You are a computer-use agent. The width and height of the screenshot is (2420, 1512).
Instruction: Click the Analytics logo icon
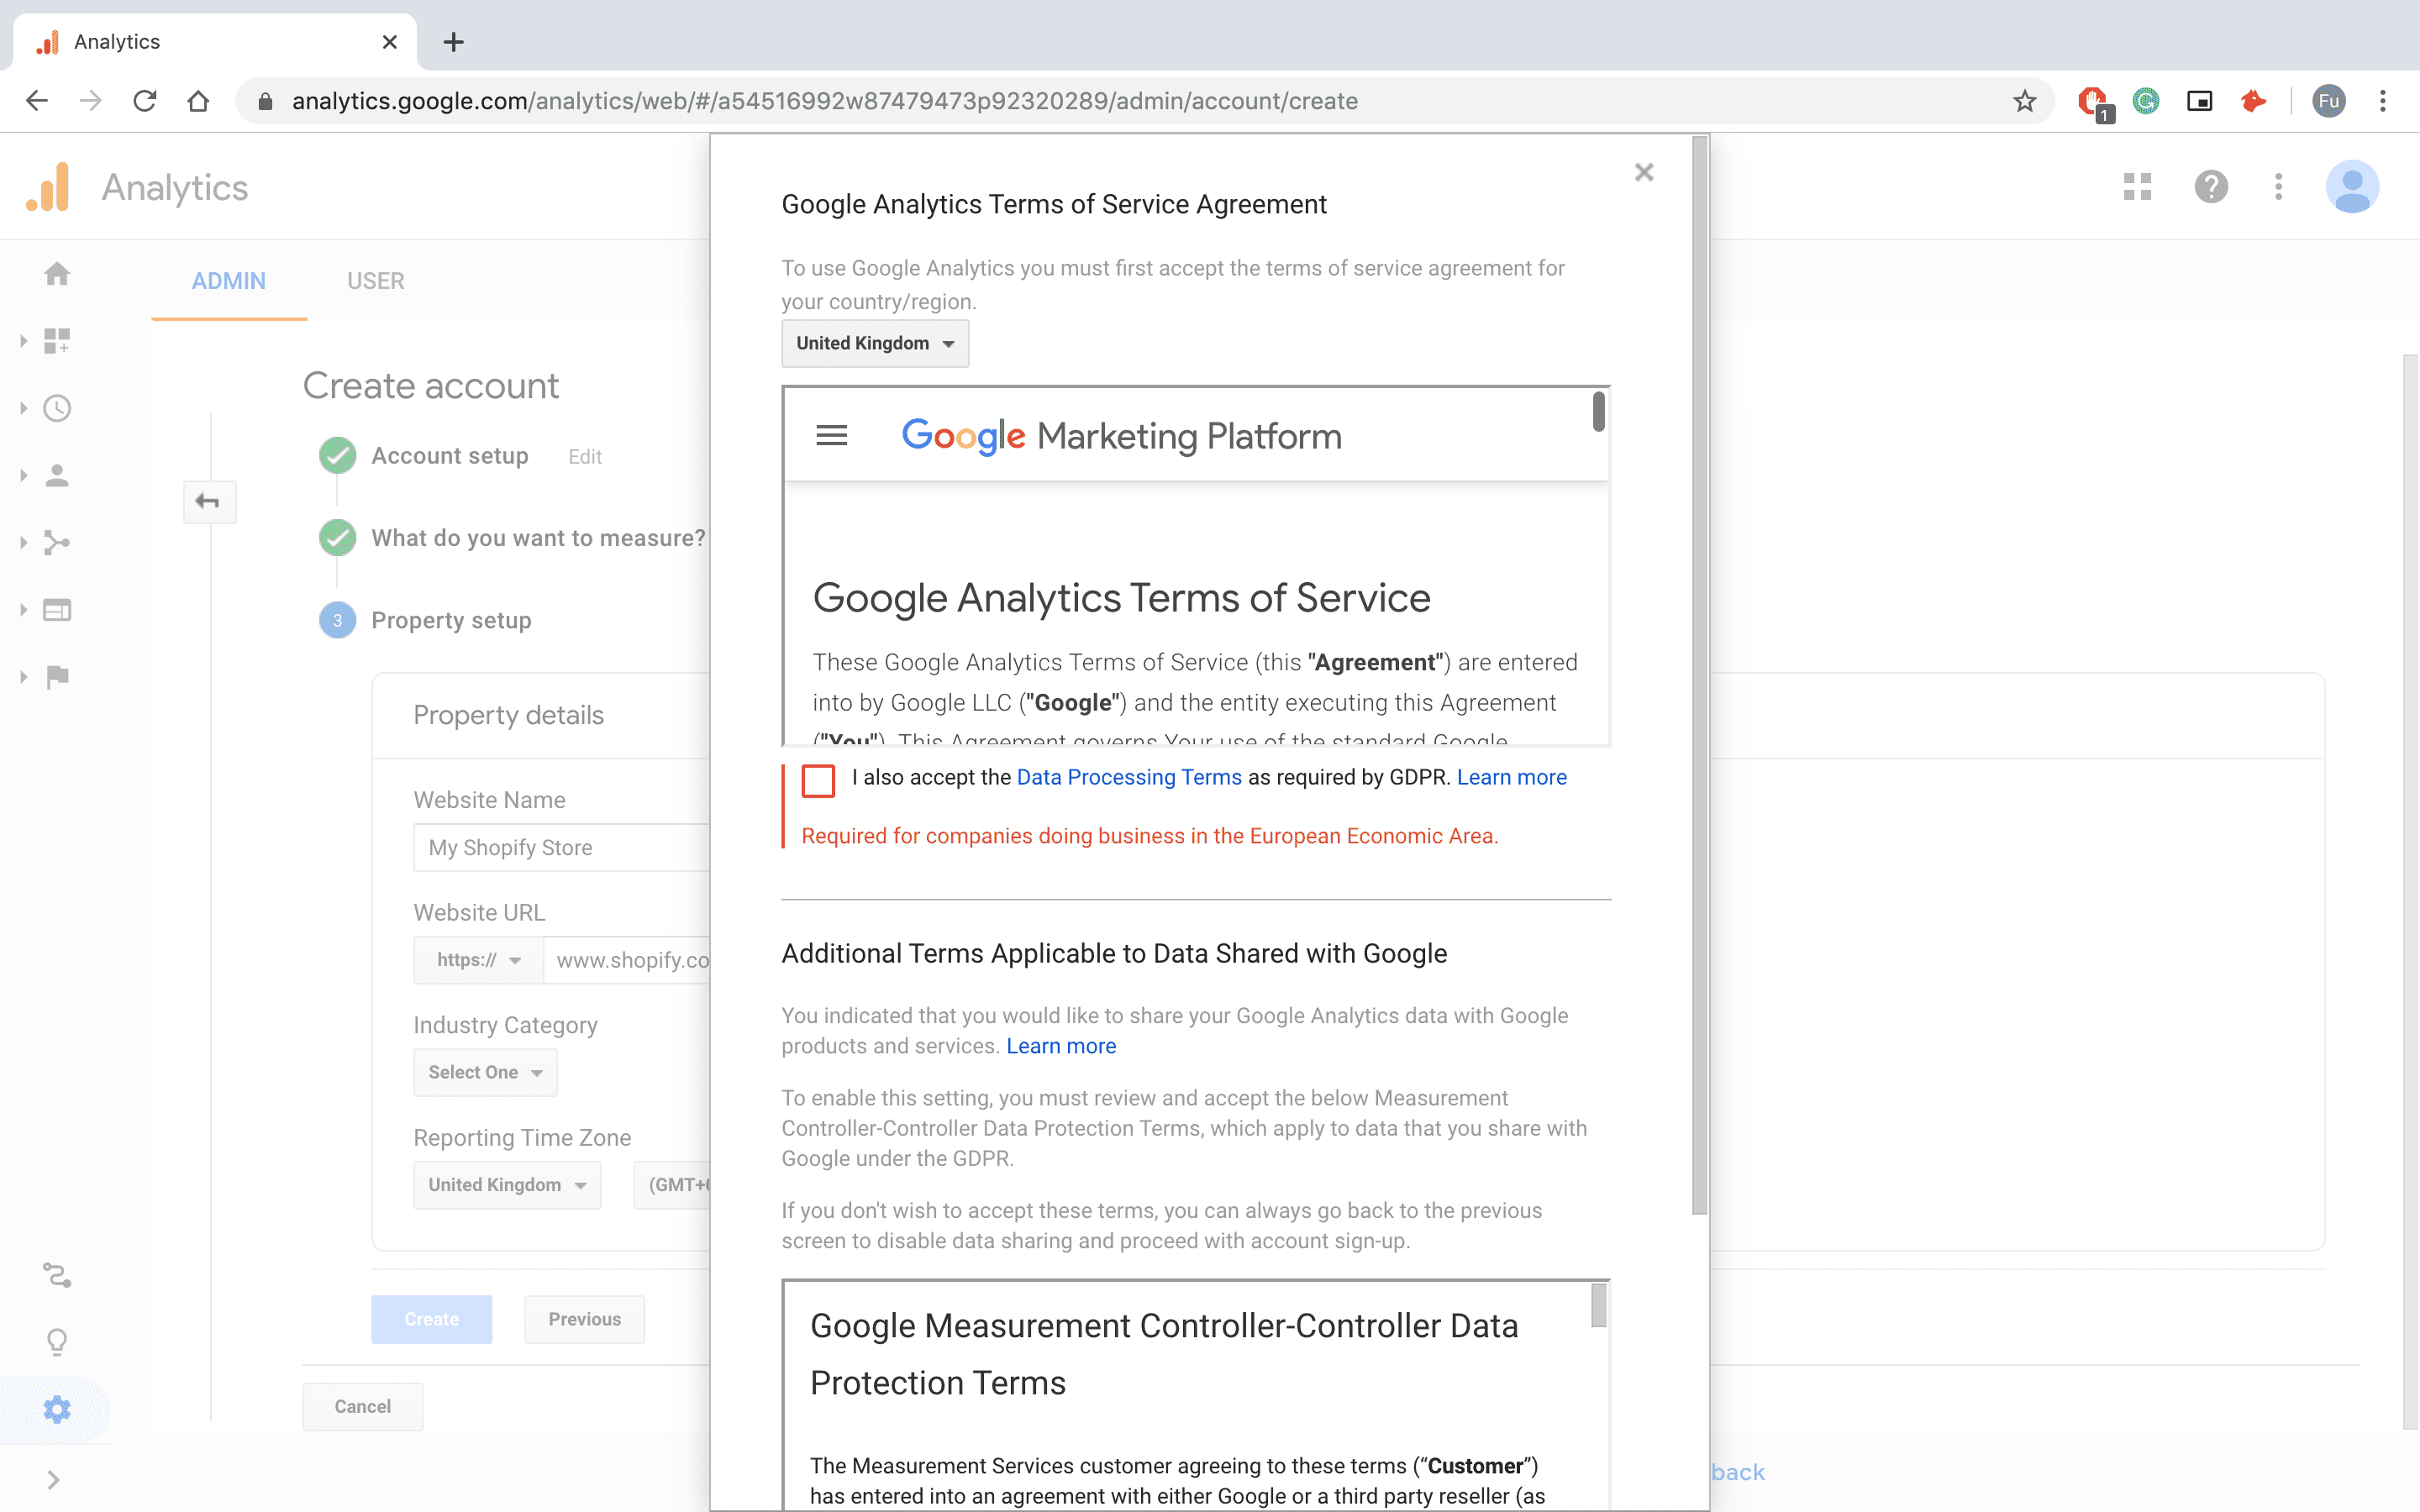coord(48,187)
